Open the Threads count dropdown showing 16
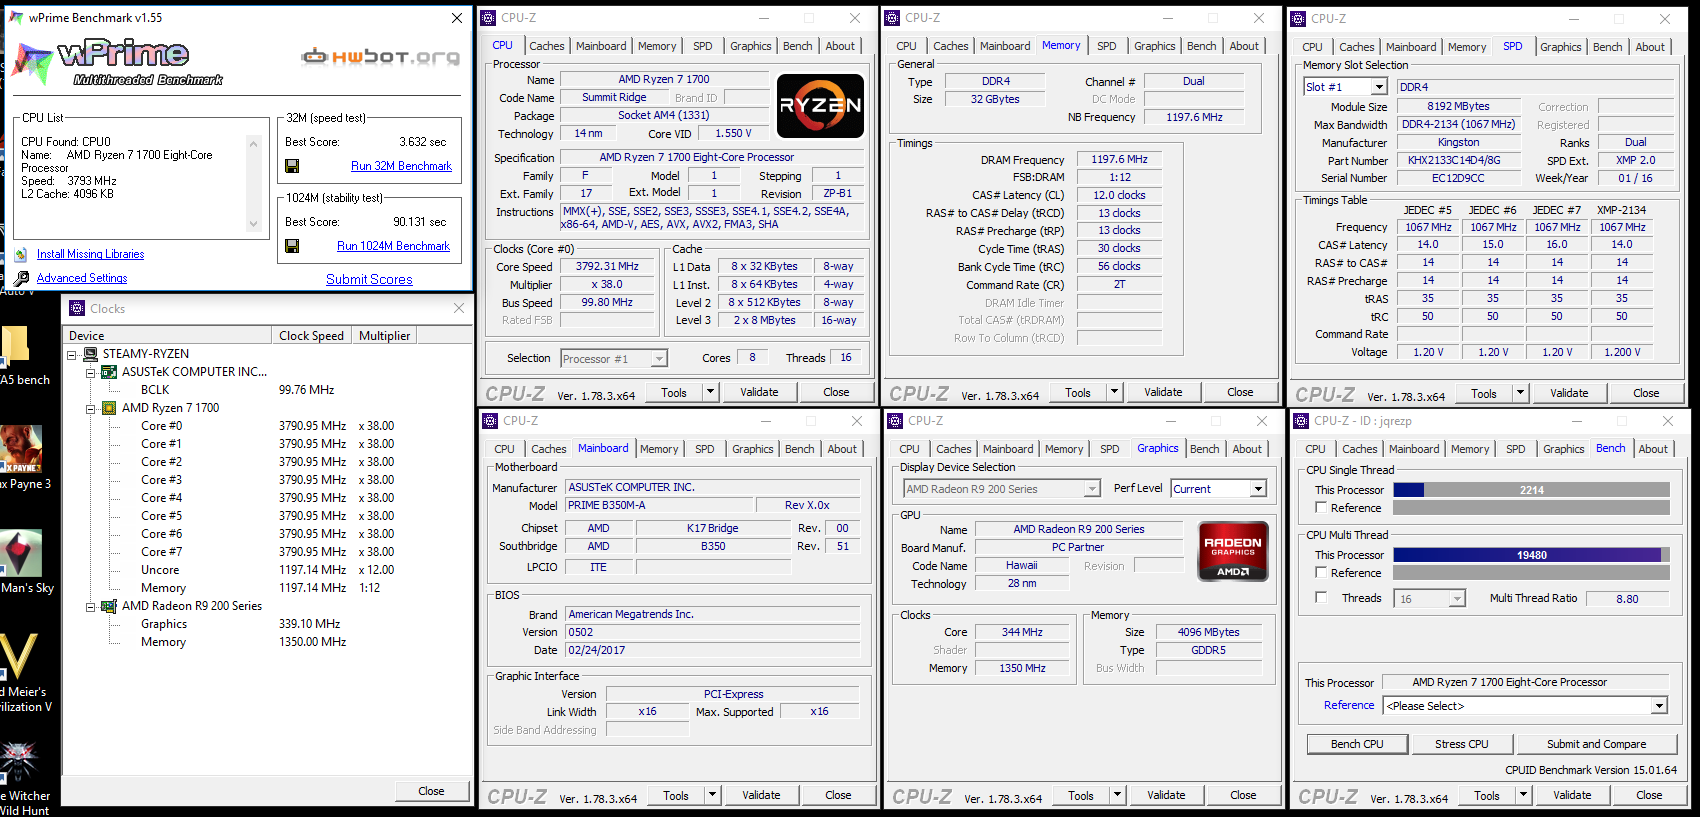 click(1457, 599)
